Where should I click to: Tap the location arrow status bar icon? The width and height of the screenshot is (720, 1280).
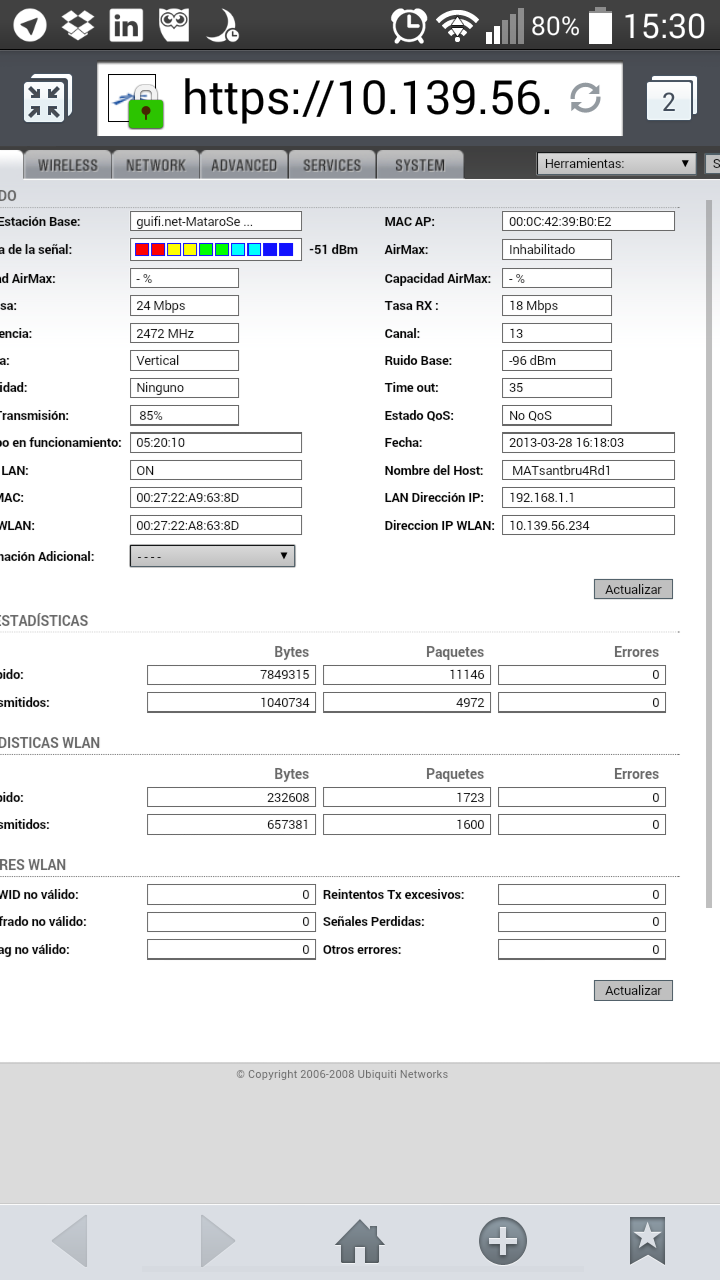(30, 26)
